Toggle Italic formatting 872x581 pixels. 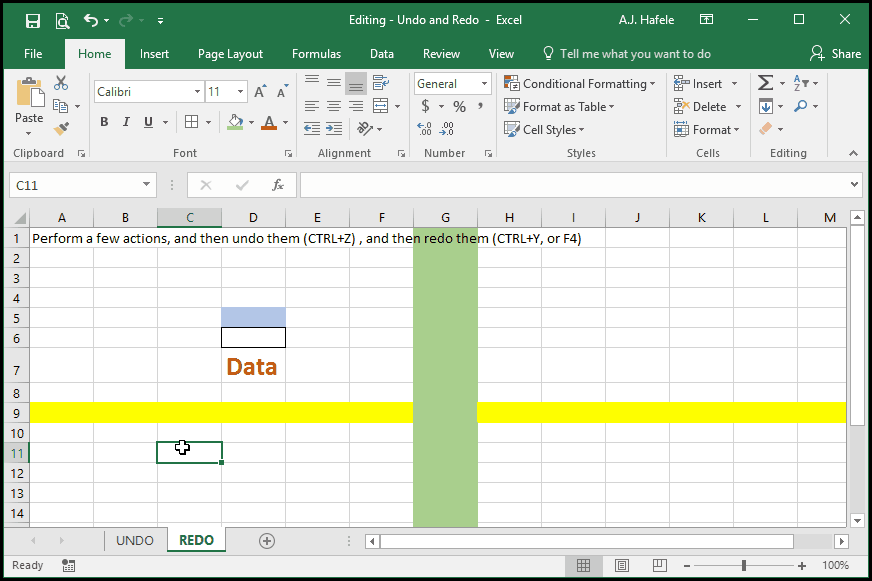point(126,122)
